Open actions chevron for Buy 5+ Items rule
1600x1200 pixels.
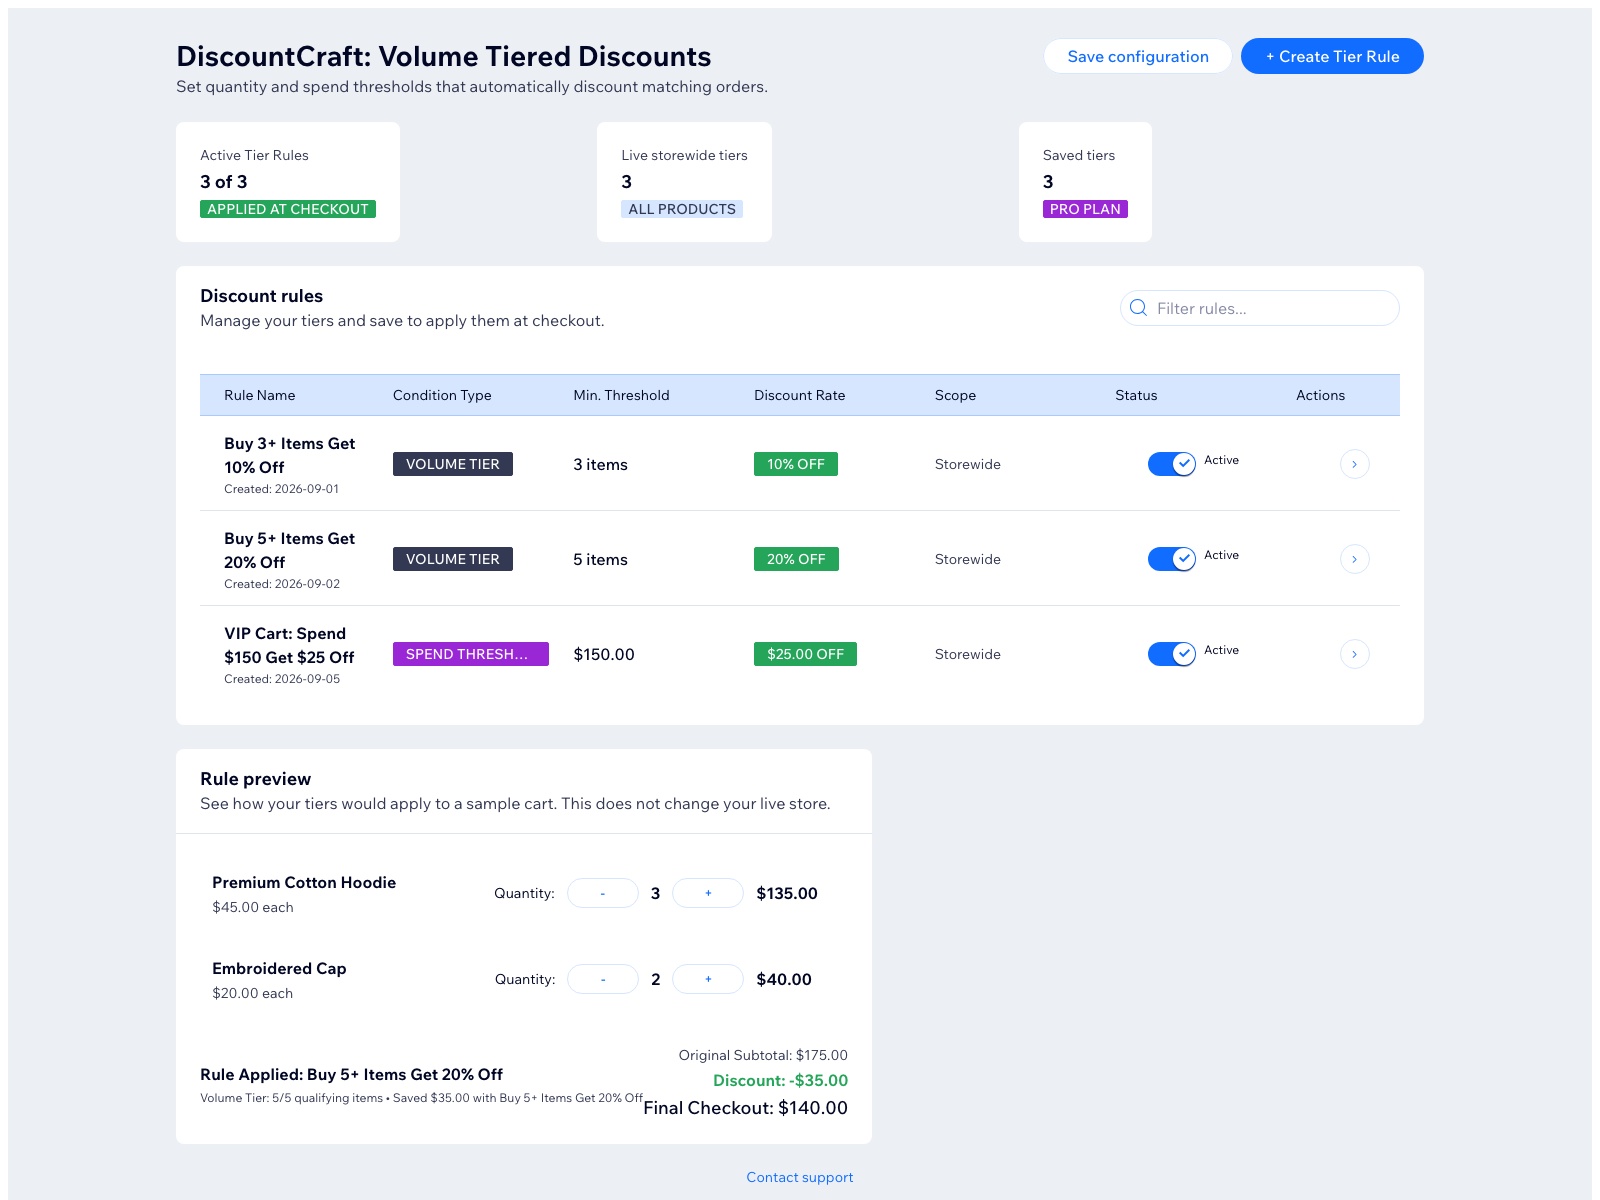point(1354,559)
